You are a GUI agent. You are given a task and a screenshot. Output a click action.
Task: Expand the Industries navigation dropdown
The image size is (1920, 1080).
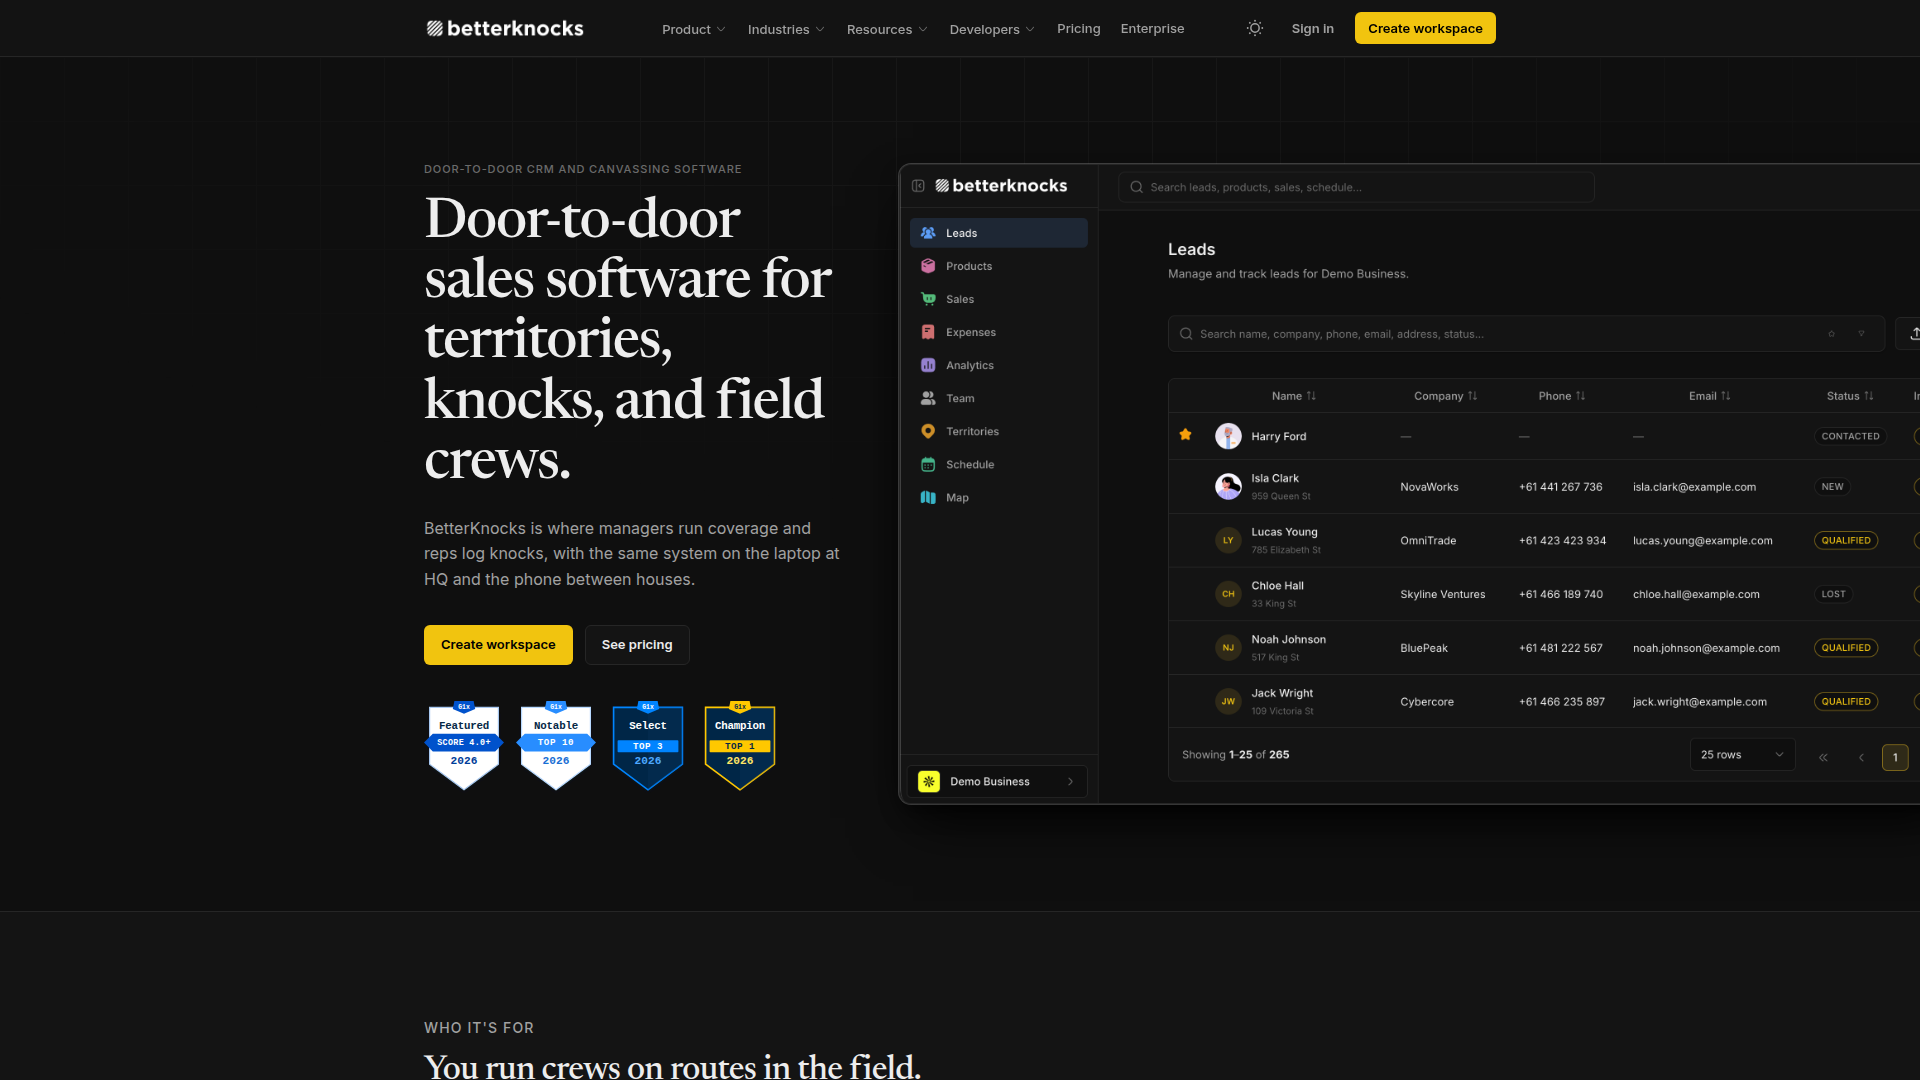pos(786,29)
